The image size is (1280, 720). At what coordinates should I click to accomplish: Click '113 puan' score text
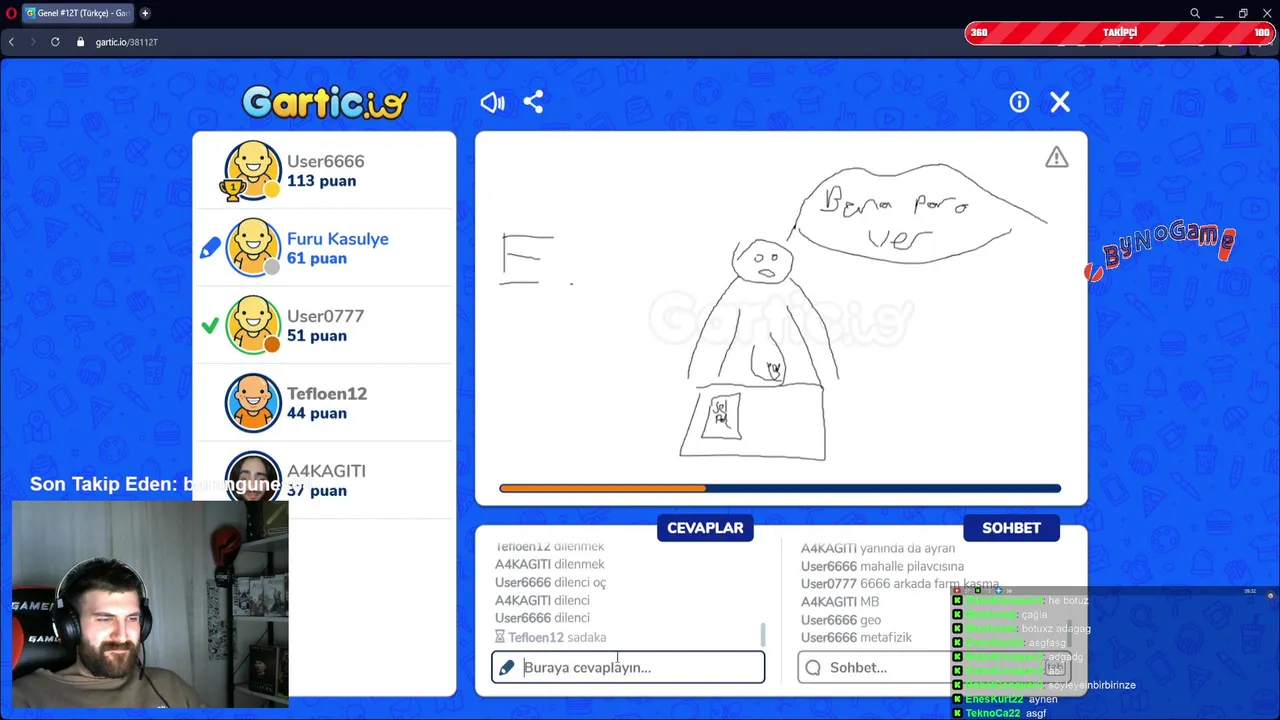pyautogui.click(x=321, y=181)
